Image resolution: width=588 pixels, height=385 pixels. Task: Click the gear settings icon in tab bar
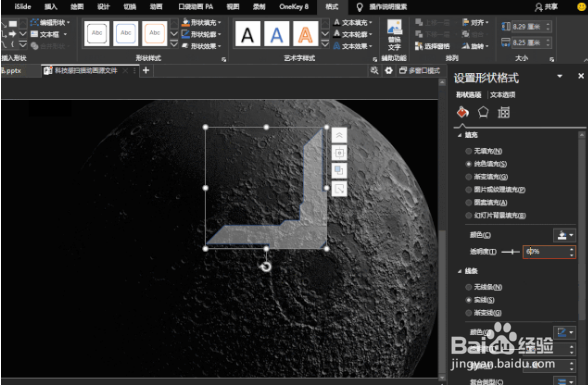(388, 70)
